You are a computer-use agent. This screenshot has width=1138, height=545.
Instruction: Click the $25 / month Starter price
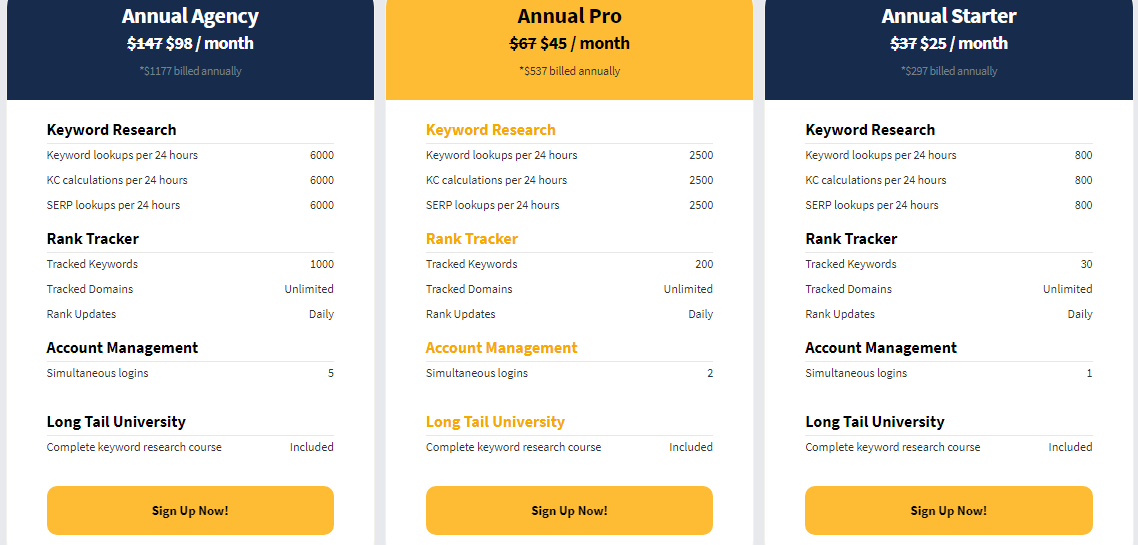pos(963,43)
